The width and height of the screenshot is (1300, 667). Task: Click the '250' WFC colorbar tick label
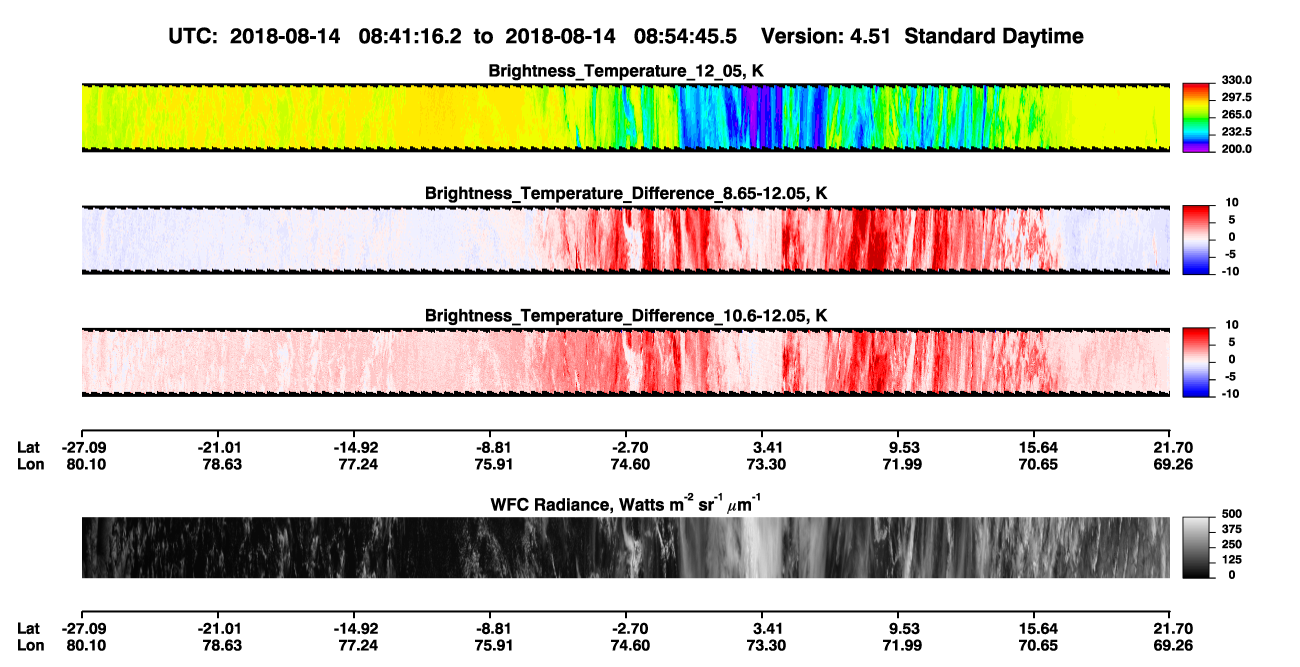[x=1231, y=544]
